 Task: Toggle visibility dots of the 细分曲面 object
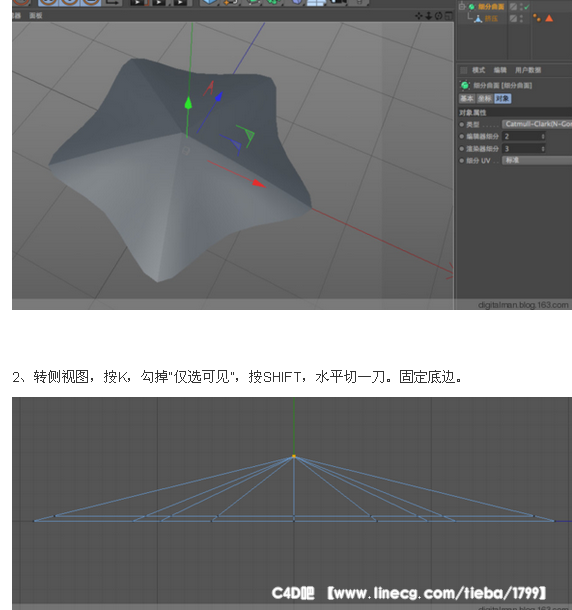point(521,7)
